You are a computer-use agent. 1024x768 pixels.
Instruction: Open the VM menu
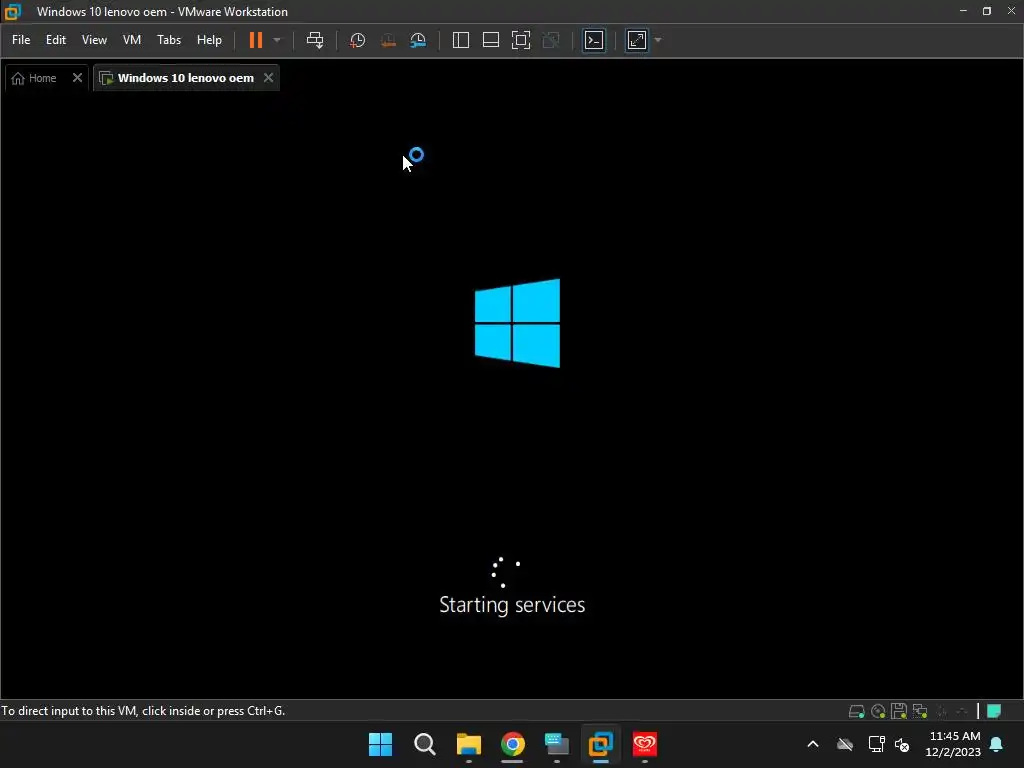(x=132, y=40)
